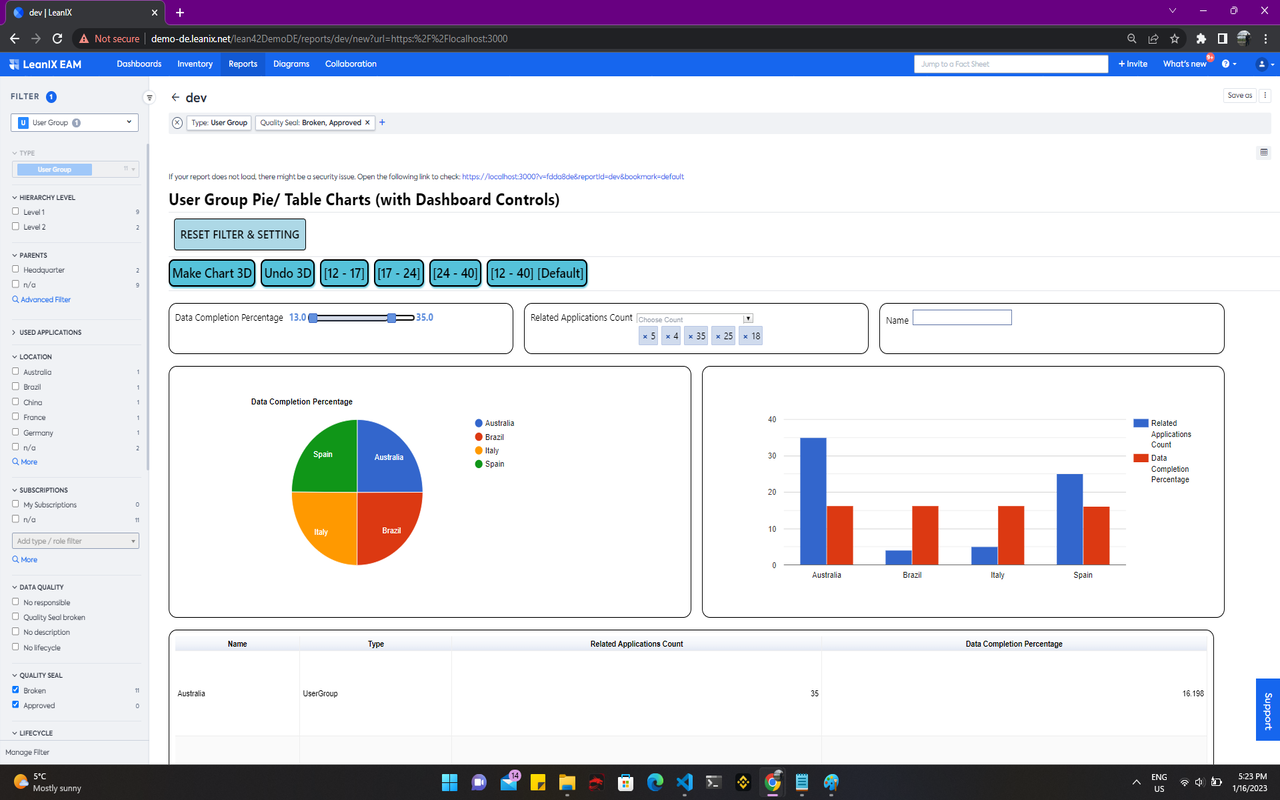
Task: Open the table view icon below Save as
Action: coord(1264,152)
